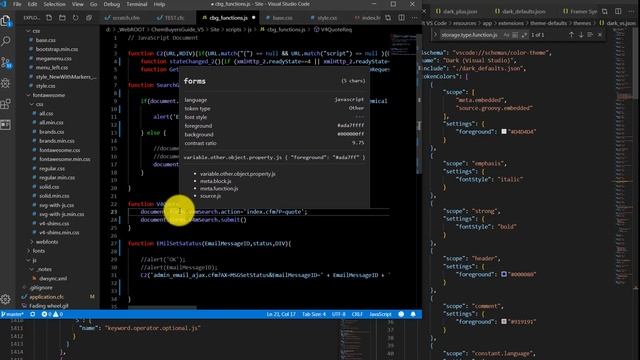Go to next match in find widget
Viewport: 640px width, 360px height.
tap(581, 35)
